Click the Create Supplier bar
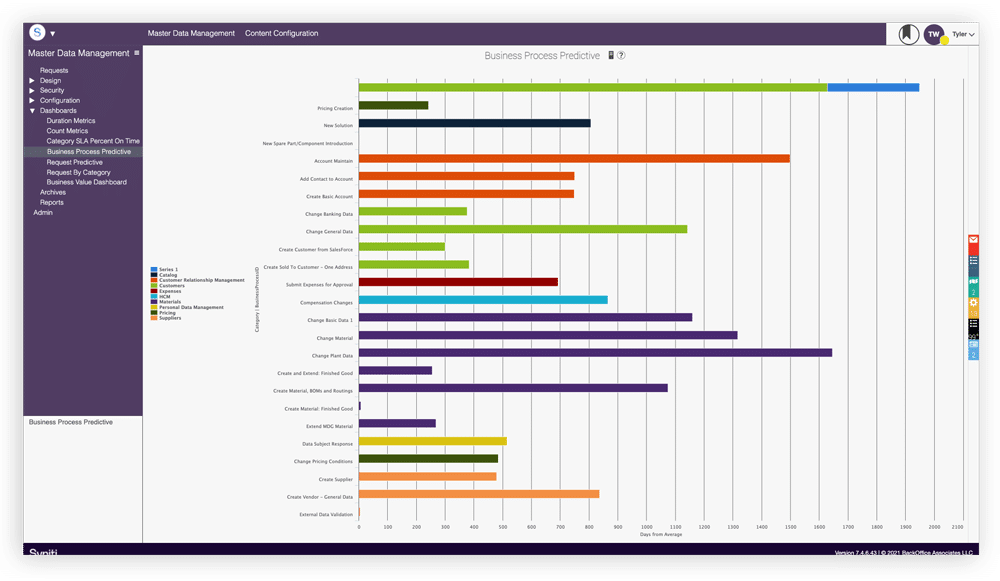The height and width of the screenshot is (581, 1000). click(427, 476)
